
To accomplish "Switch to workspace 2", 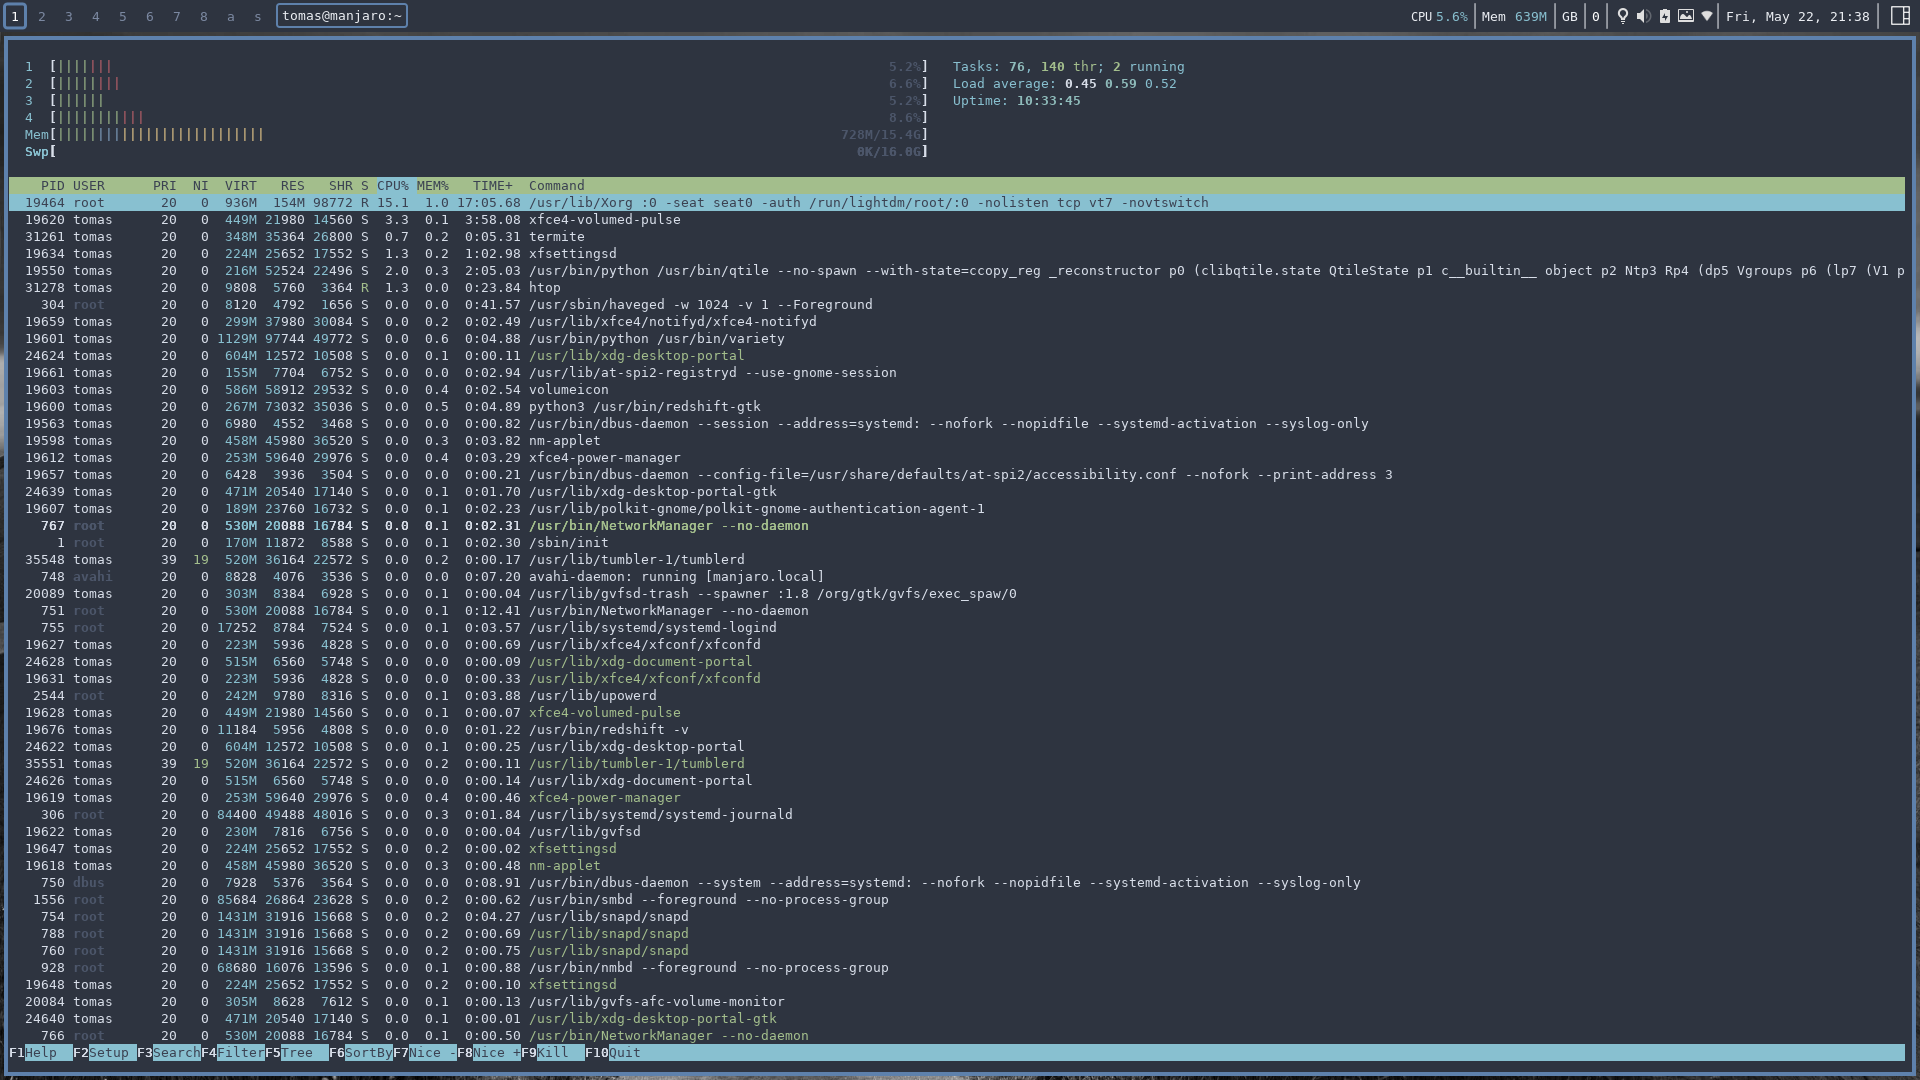I will pyautogui.click(x=42, y=16).
